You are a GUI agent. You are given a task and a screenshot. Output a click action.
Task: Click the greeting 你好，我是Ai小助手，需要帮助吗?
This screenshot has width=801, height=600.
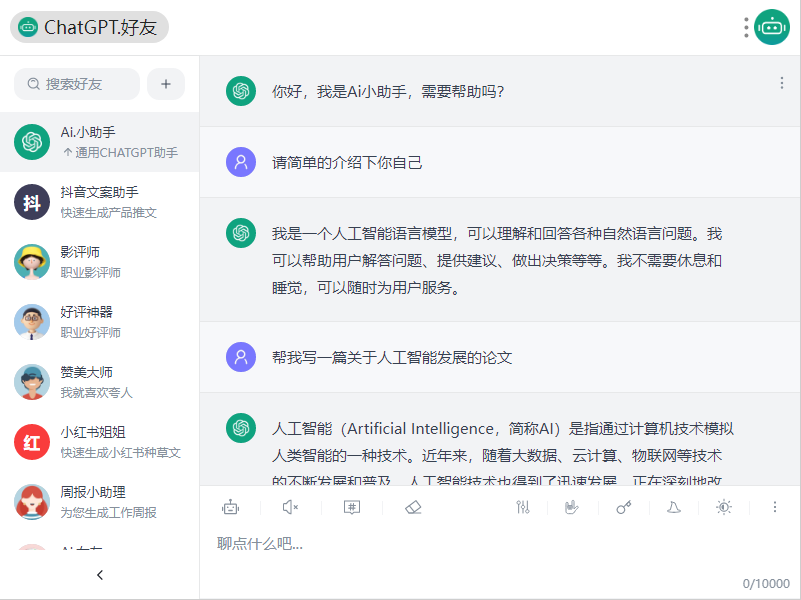[x=388, y=91]
